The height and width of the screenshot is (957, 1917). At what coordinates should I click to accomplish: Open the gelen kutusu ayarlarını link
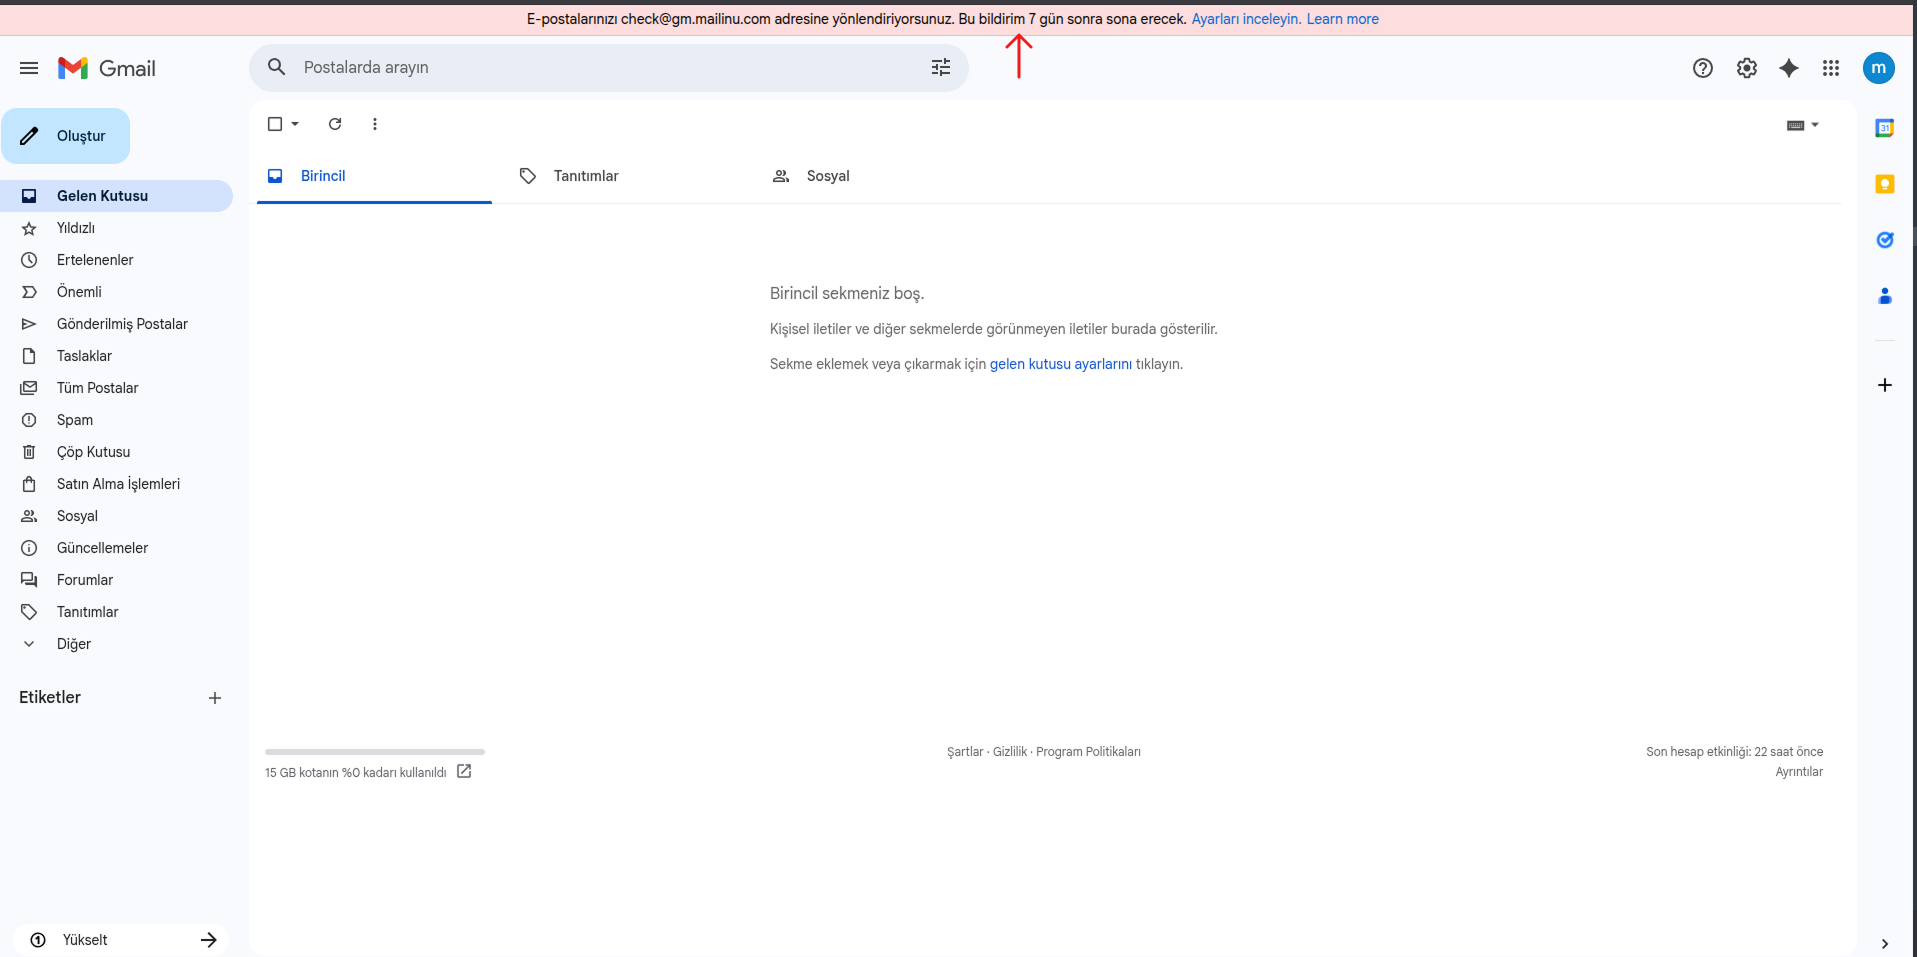coord(1061,364)
